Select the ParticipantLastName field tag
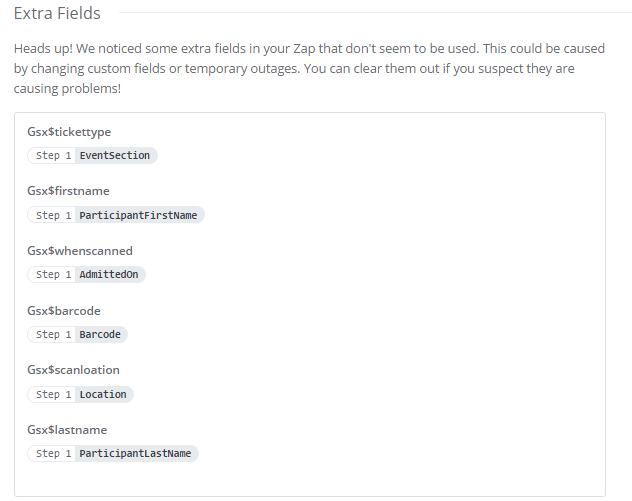 (x=136, y=454)
